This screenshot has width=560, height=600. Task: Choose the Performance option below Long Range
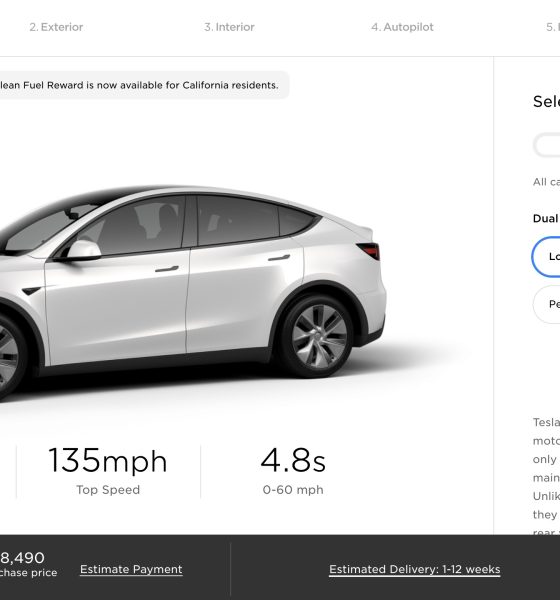547,304
